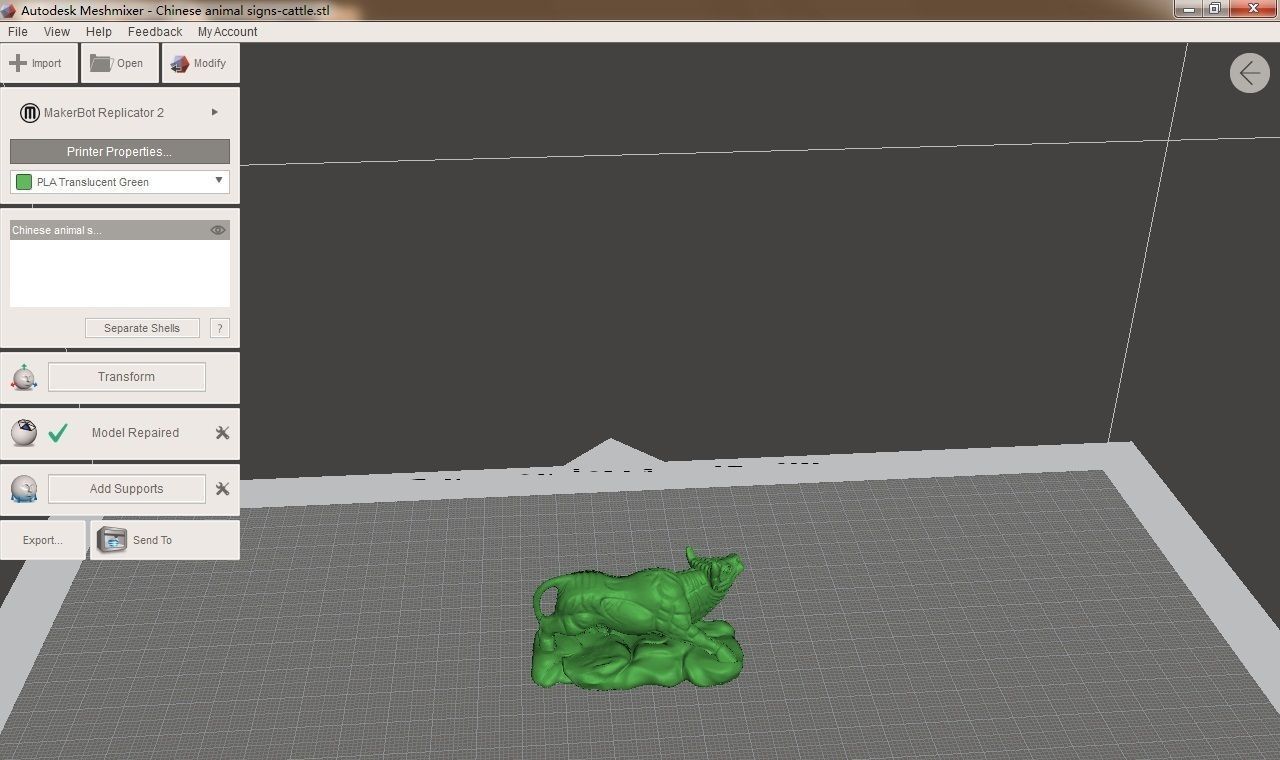Click Add Supports button
1280x760 pixels.
point(127,489)
